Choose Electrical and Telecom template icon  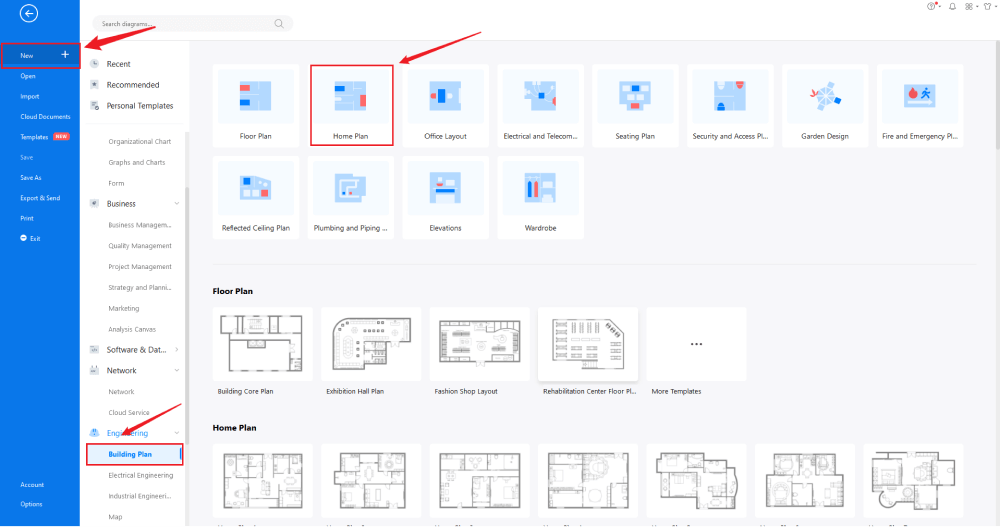coord(540,96)
